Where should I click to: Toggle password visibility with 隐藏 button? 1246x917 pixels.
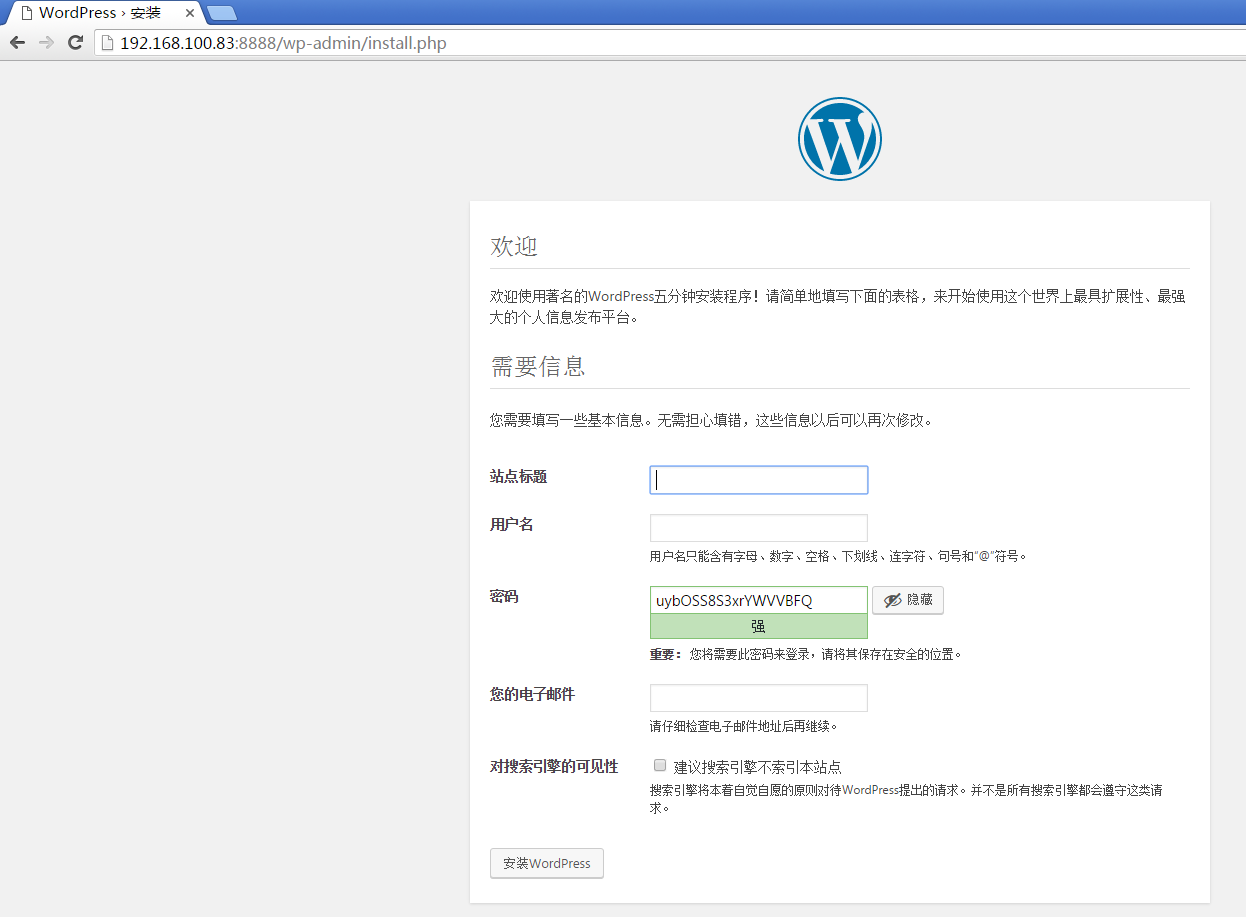pyautogui.click(x=908, y=600)
